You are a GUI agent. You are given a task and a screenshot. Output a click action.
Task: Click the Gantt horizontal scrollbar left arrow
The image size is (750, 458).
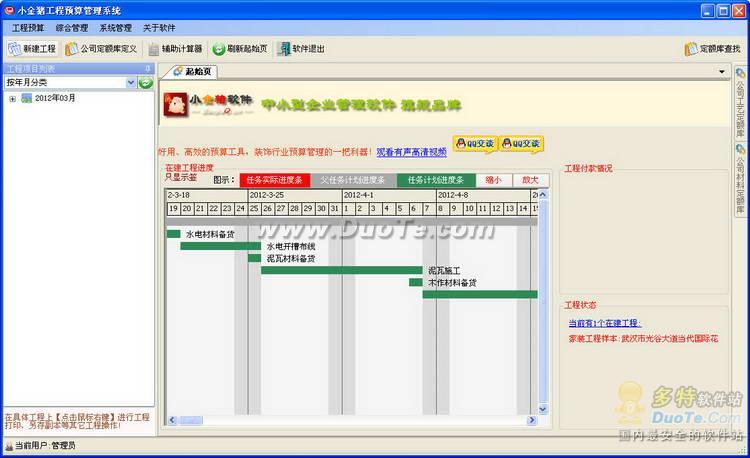(x=172, y=420)
